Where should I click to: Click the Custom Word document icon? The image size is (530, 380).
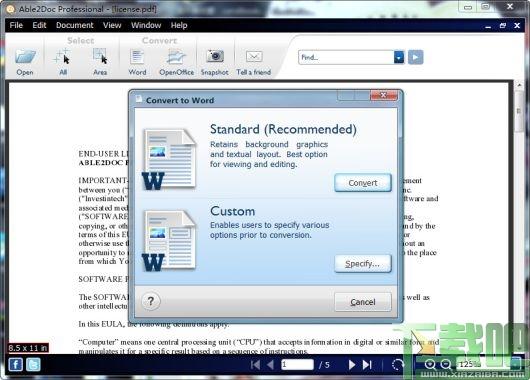pyautogui.click(x=169, y=241)
